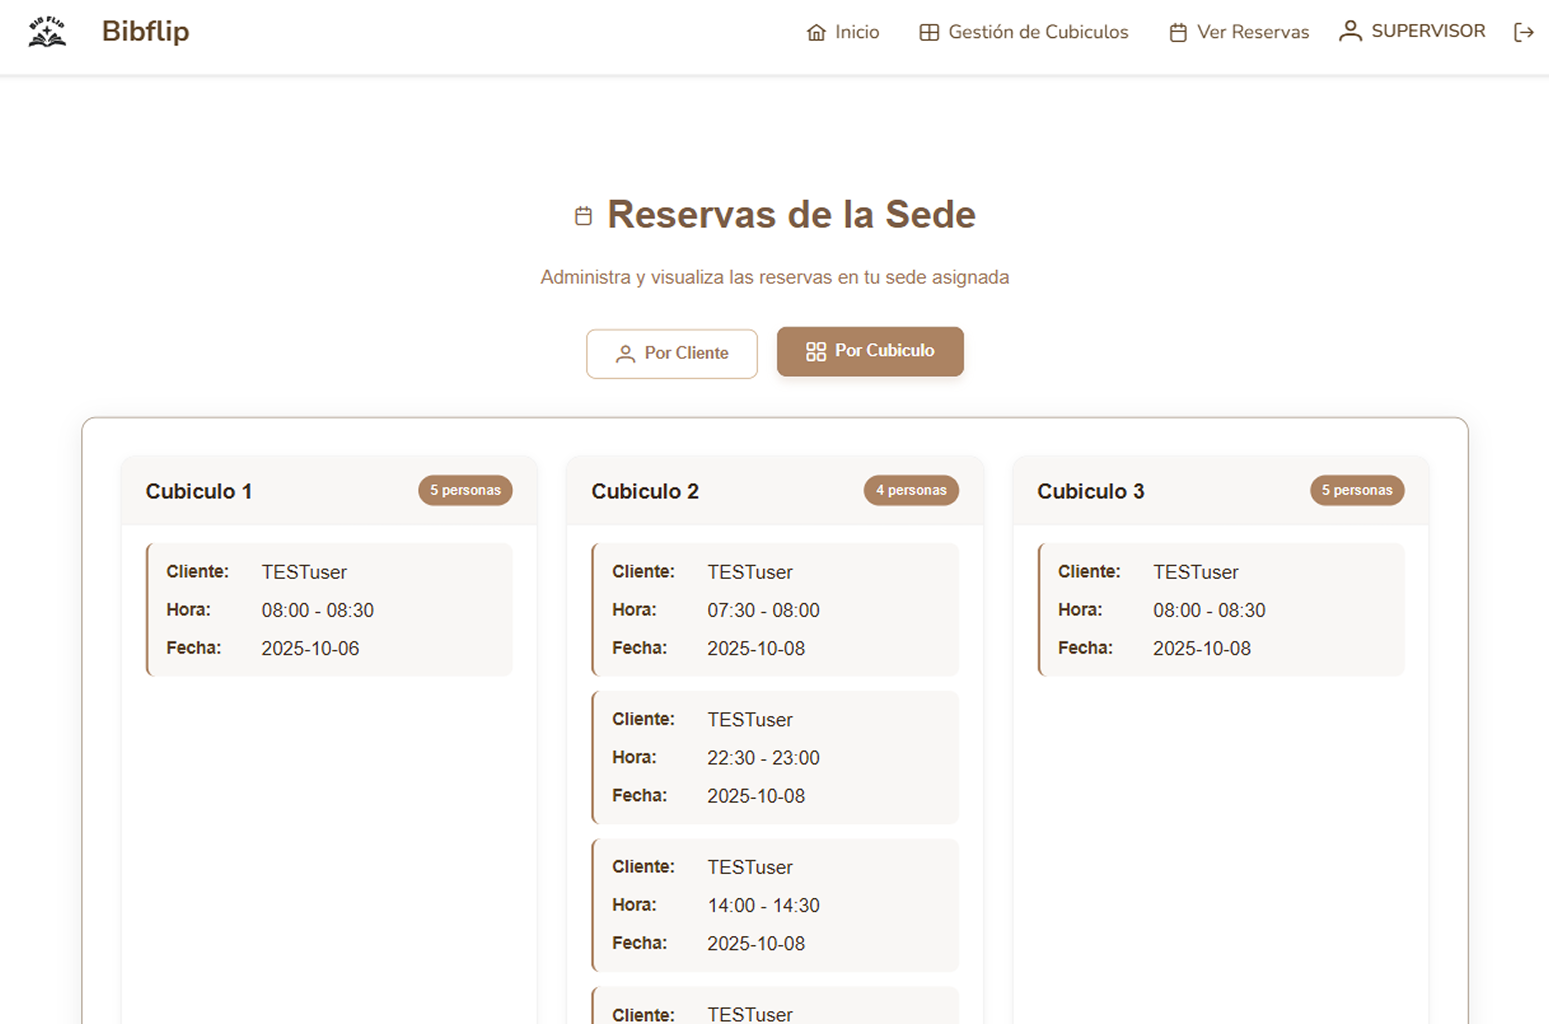
Task: Click TESTuser client name in Cubiculo 3
Action: (x=1196, y=572)
